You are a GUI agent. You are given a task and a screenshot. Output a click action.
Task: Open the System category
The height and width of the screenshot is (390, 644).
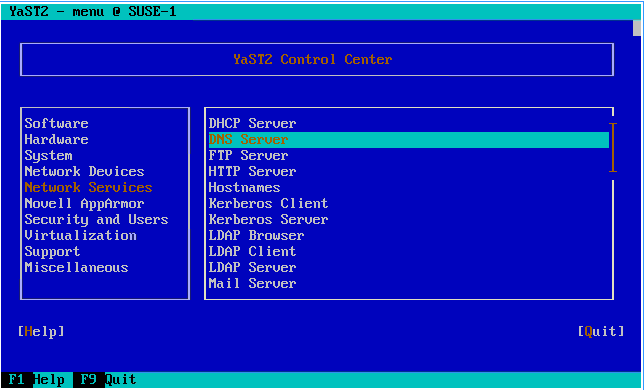[48, 156]
